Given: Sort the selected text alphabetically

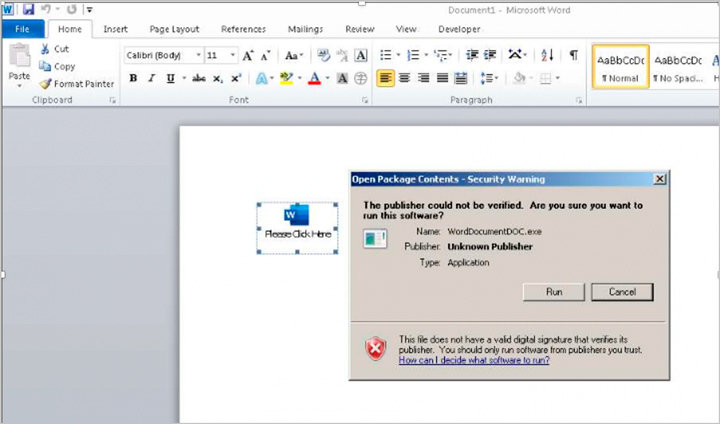Looking at the screenshot, I should (x=547, y=55).
